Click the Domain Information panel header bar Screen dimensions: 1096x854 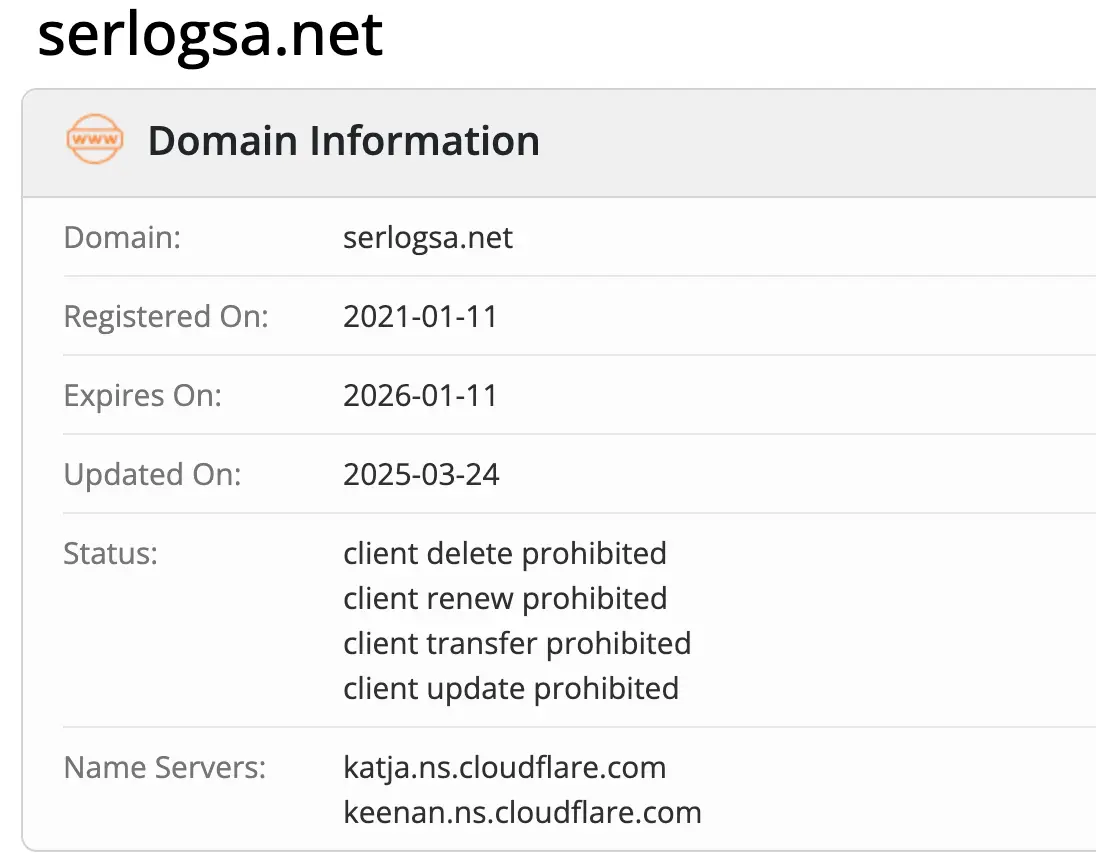(559, 143)
